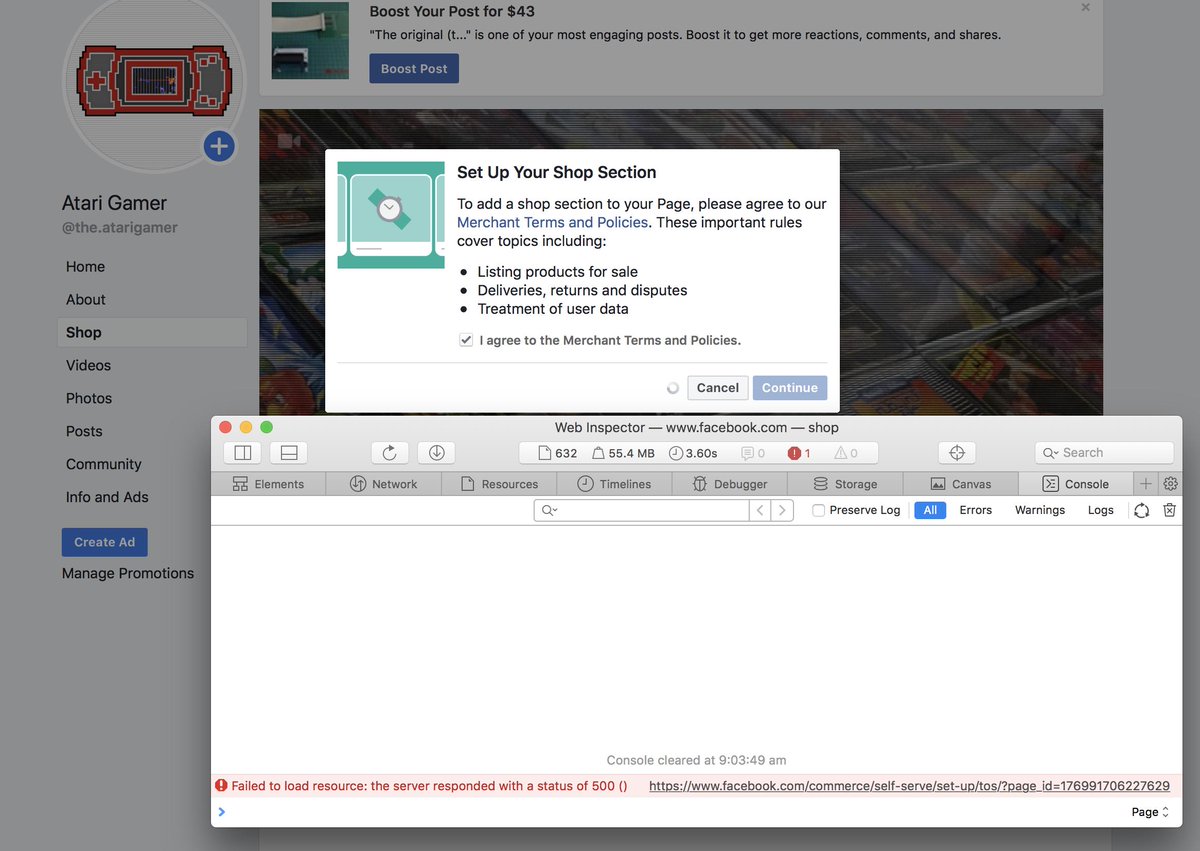Focus the Web Inspector Search field
Screen dimensions: 1200x851
[x=1104, y=453]
